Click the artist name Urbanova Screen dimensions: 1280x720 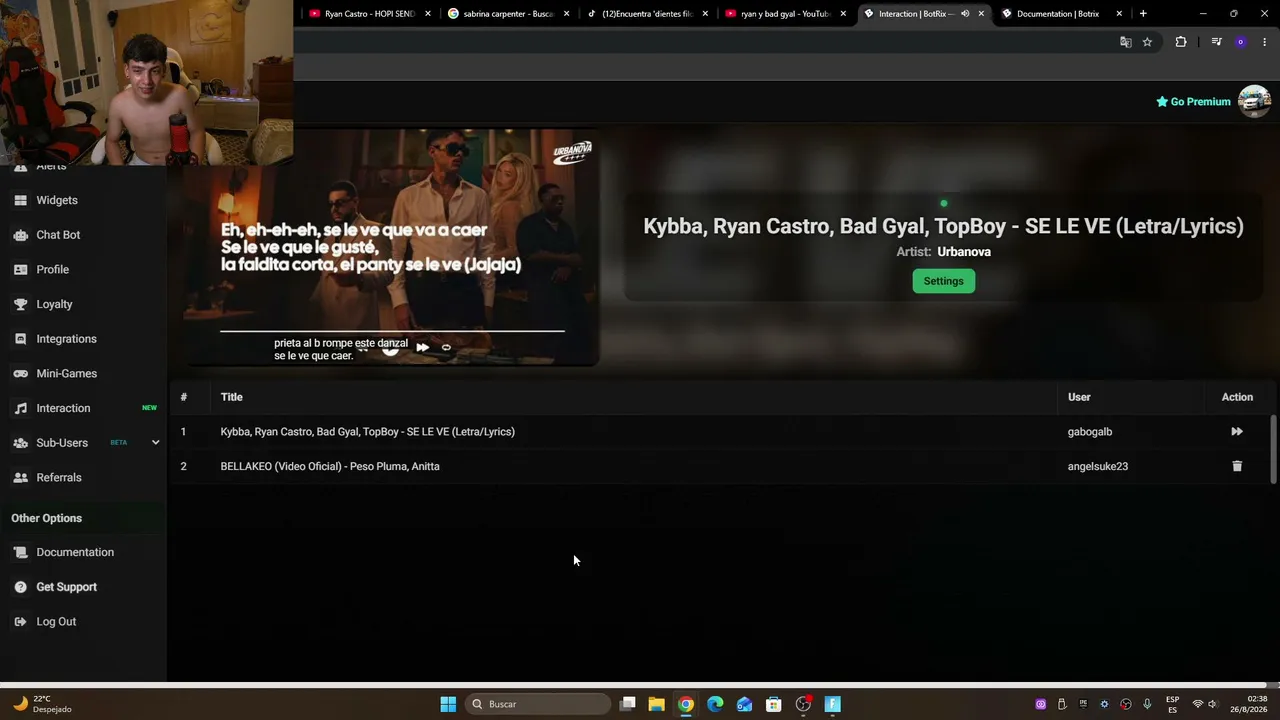pos(964,252)
